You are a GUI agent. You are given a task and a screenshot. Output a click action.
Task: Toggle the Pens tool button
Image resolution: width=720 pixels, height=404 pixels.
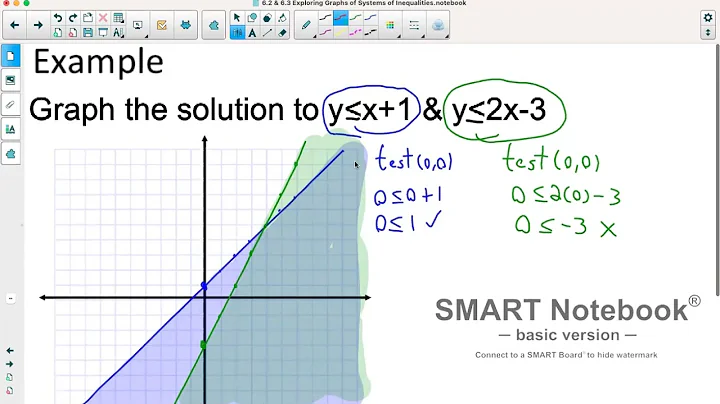[x=237, y=33]
